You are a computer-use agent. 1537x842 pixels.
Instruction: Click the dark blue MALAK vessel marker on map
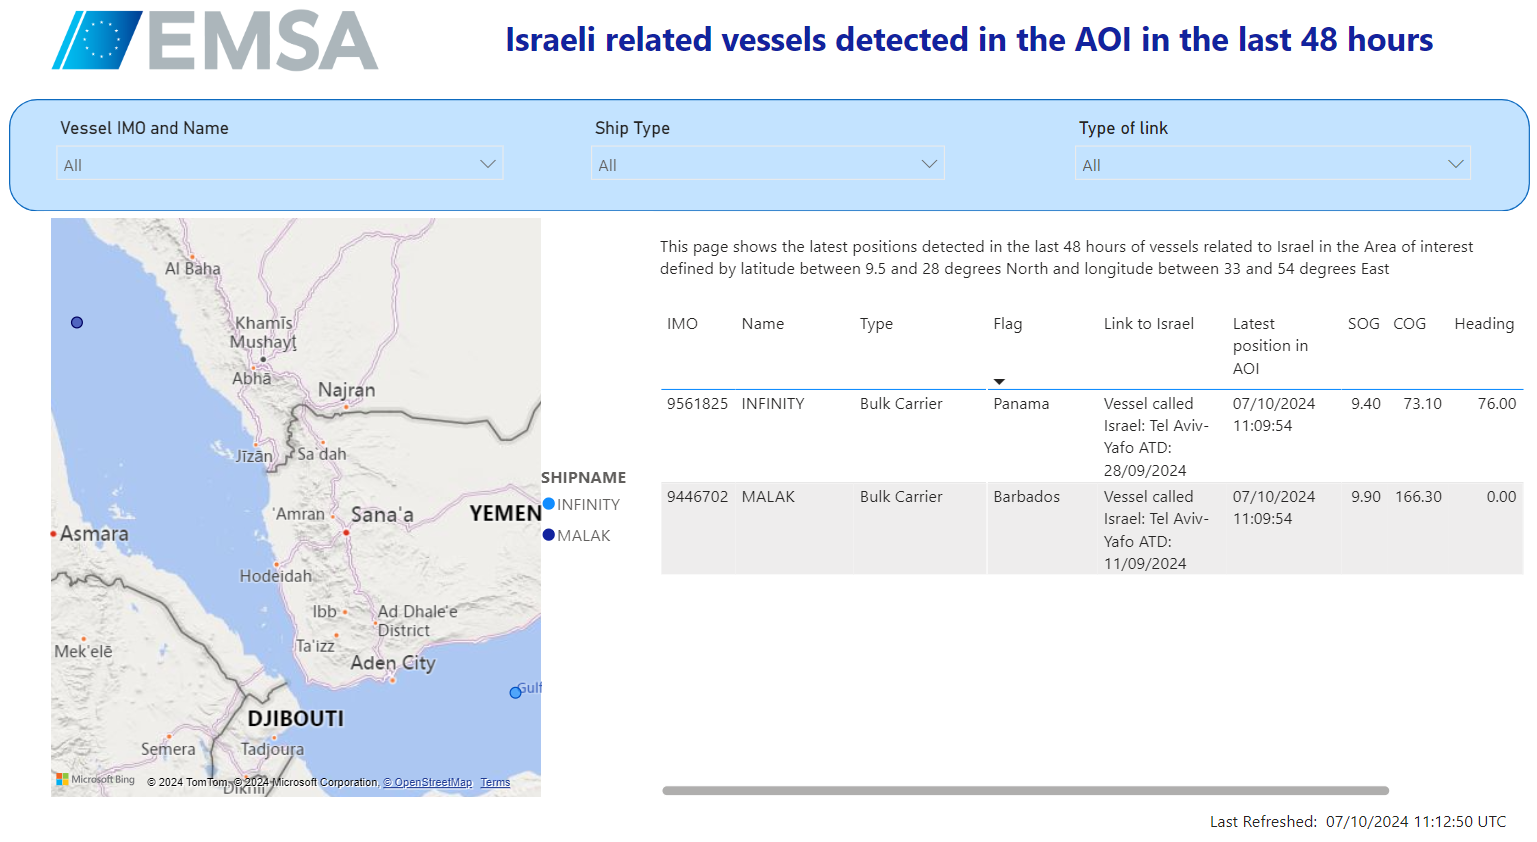(77, 322)
